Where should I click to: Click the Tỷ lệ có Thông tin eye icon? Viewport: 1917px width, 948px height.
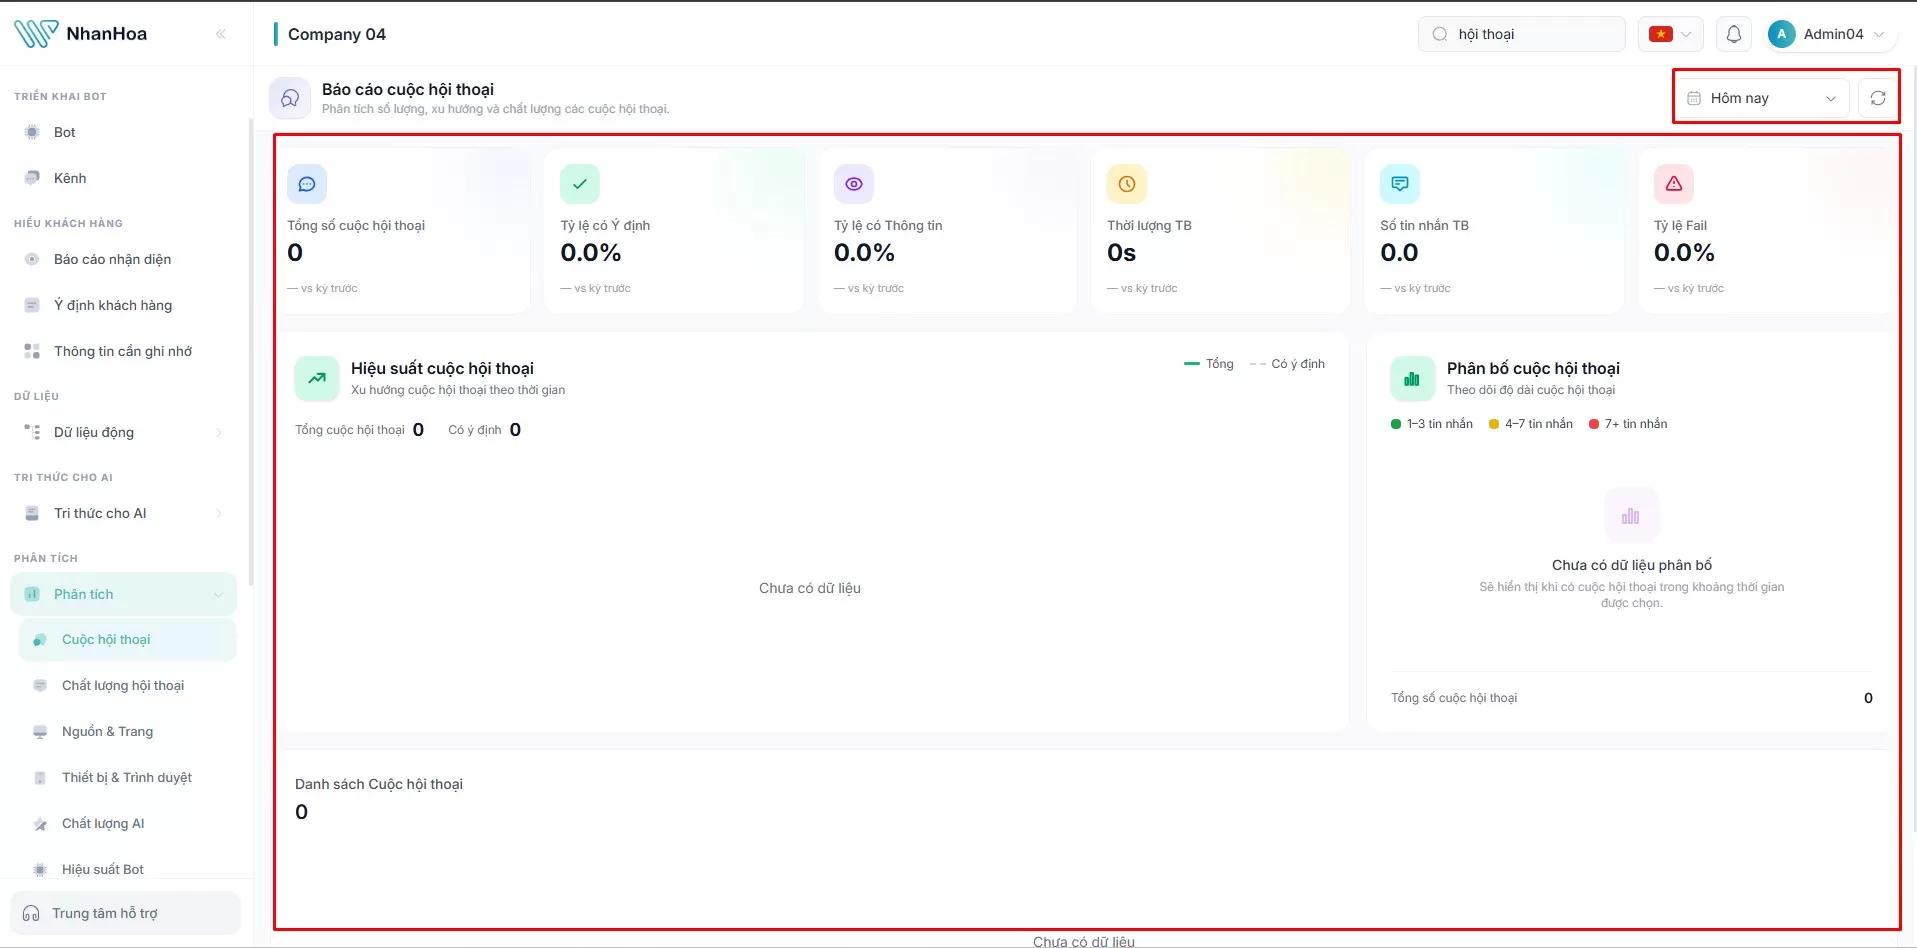[x=854, y=184]
